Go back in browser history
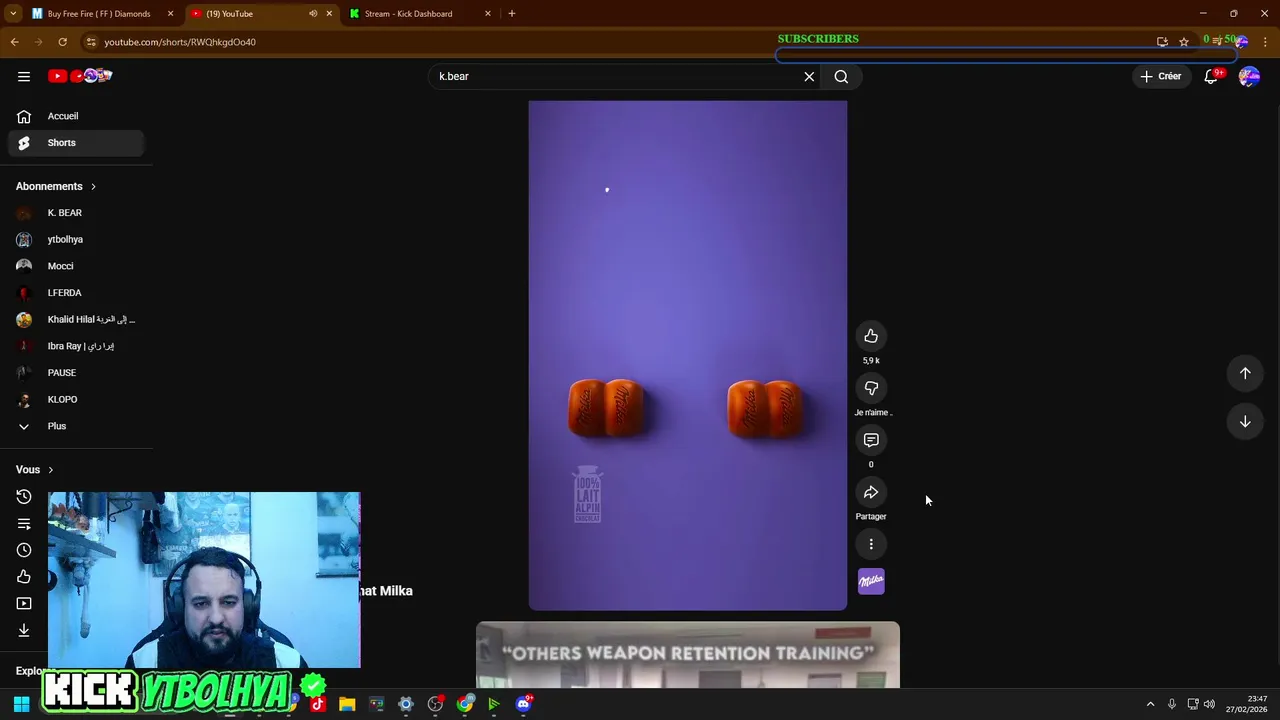This screenshot has width=1280, height=720. (14, 42)
